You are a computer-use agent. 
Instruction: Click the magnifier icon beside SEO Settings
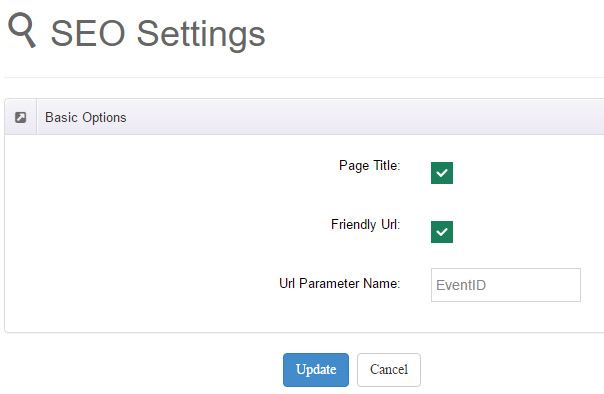(22, 30)
